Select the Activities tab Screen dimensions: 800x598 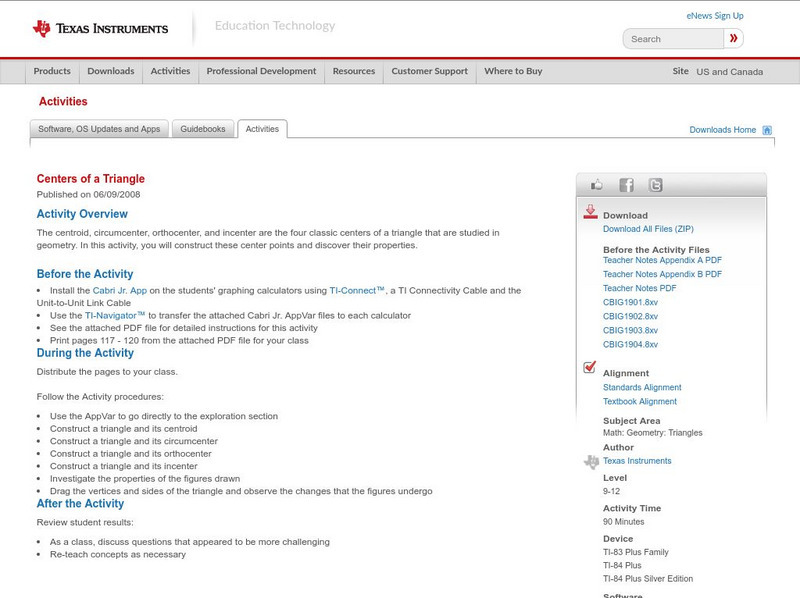coord(262,129)
